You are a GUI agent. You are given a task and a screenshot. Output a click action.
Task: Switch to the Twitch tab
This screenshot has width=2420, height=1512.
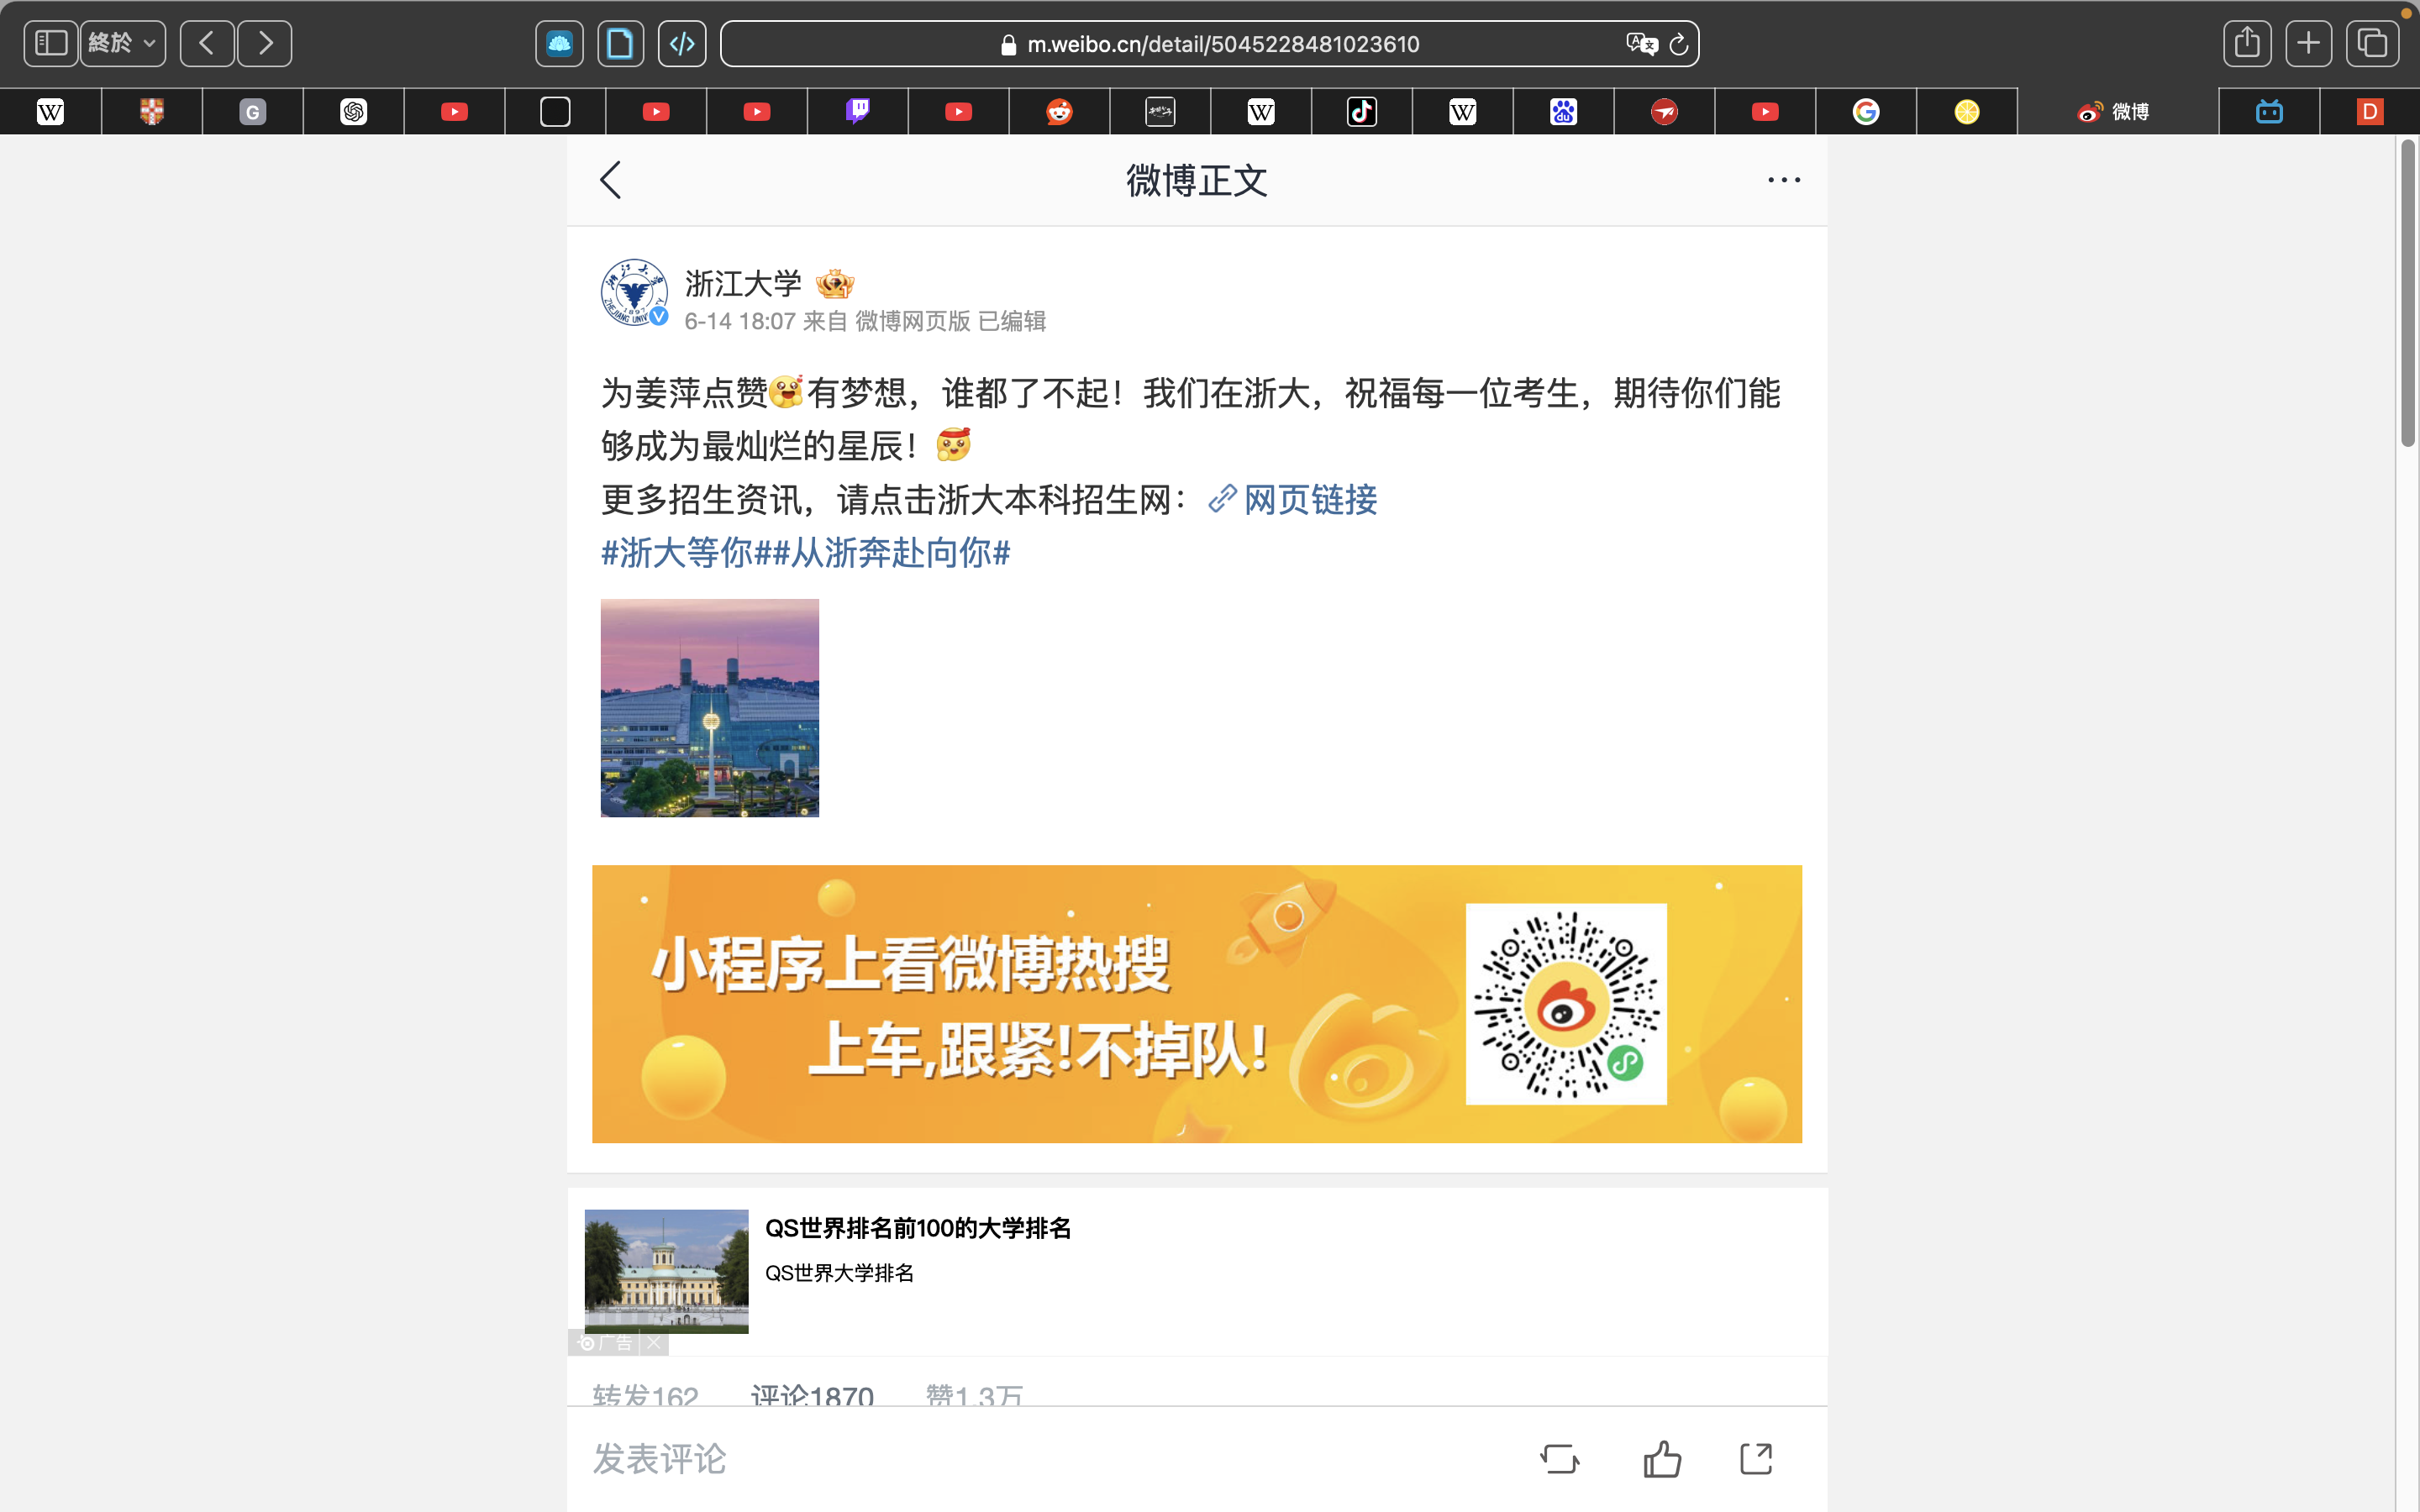[858, 111]
